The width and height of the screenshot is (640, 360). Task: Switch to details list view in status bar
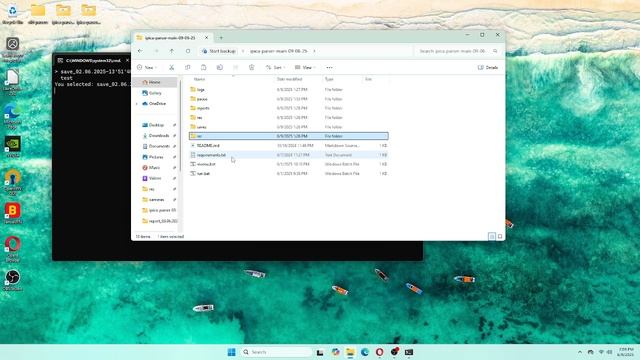pyautogui.click(x=492, y=236)
